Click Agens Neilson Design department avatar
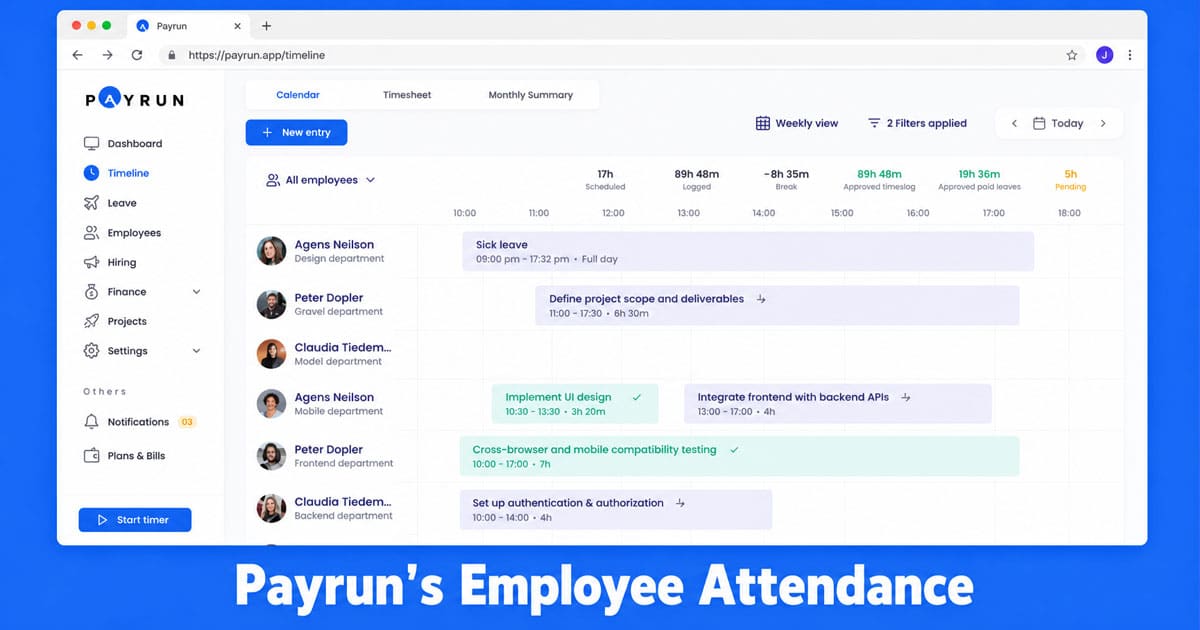1200x630 pixels. (271, 251)
